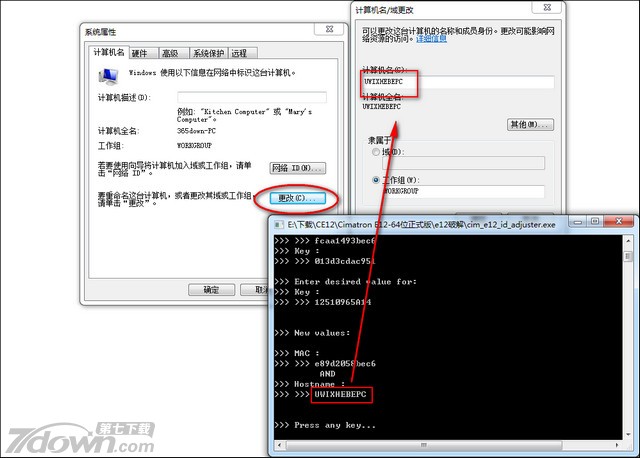Select the 域(D) radio button
Screen dimensions: 640x458
tap(376, 152)
